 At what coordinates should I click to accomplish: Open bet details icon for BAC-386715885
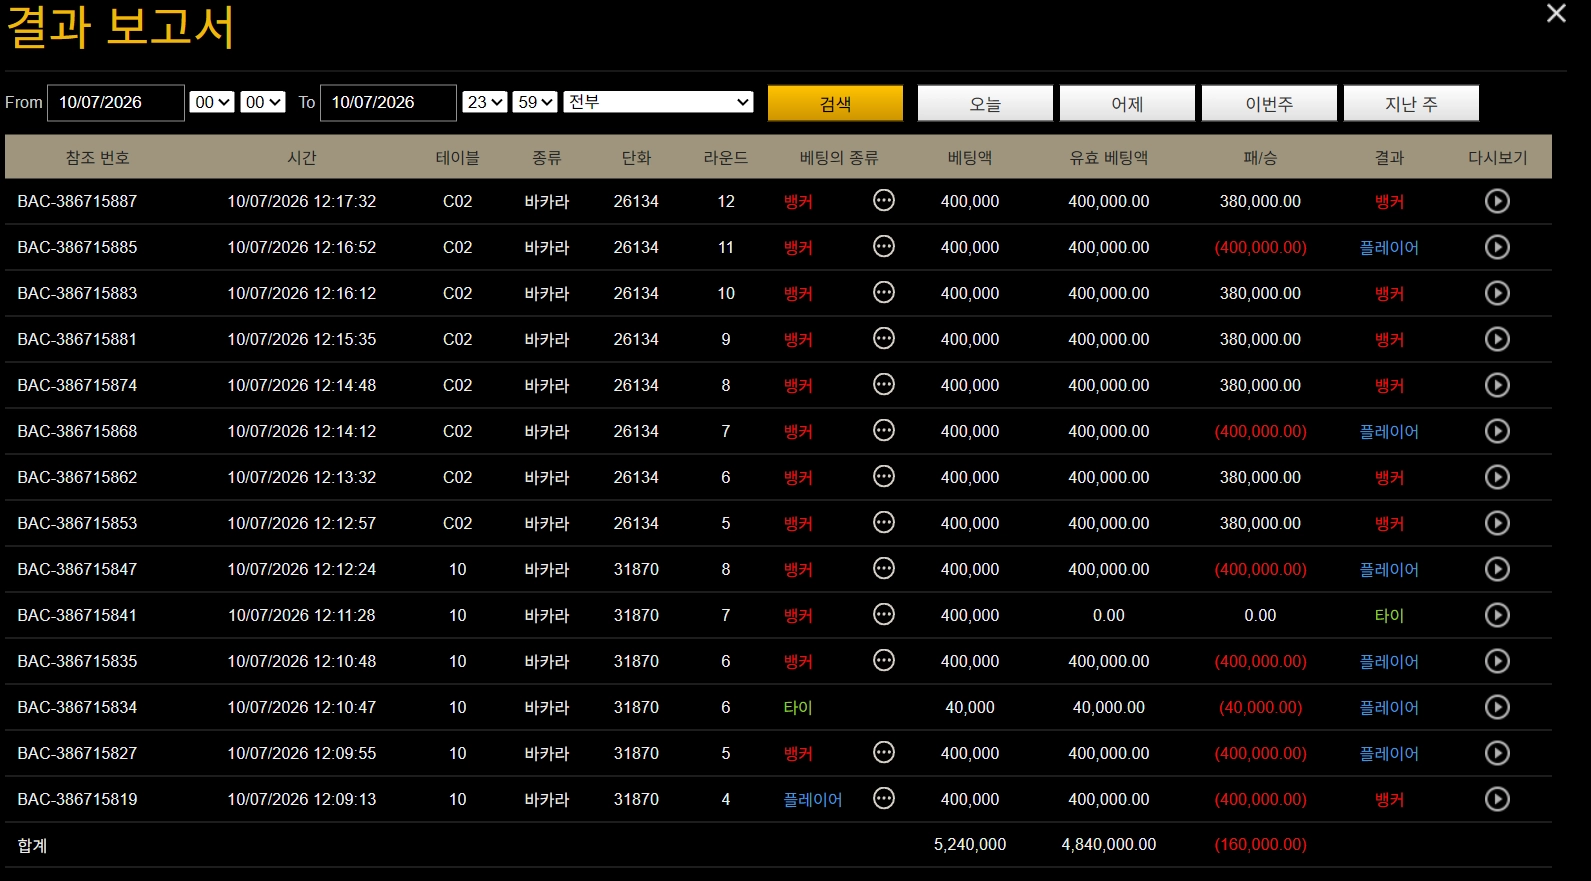[x=884, y=246]
